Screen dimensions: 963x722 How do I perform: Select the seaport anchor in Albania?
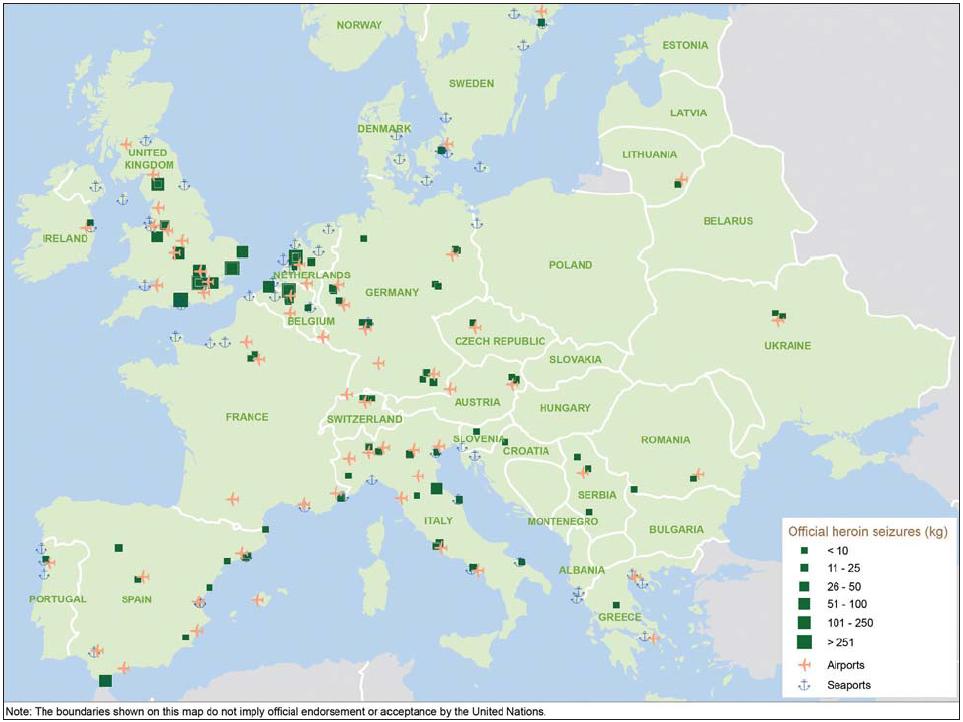(x=577, y=595)
